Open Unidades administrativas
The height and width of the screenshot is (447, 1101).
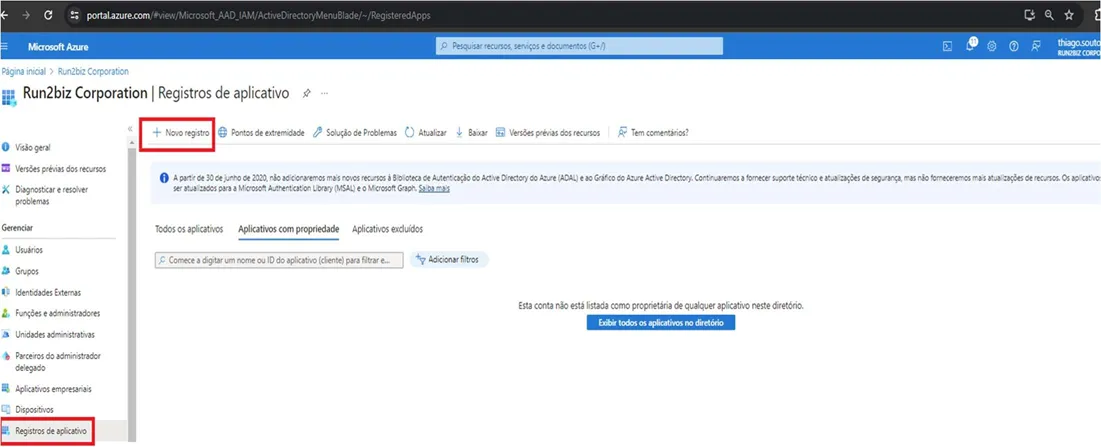tap(55, 334)
